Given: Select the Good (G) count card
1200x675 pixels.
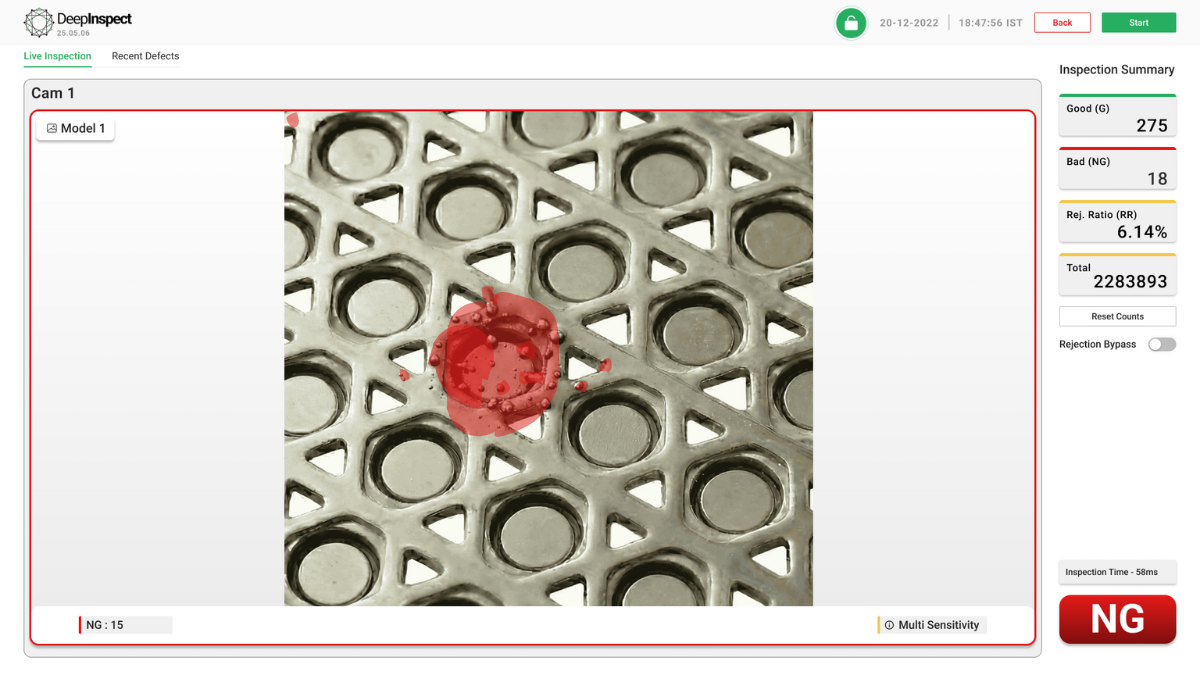Looking at the screenshot, I should pyautogui.click(x=1117, y=116).
